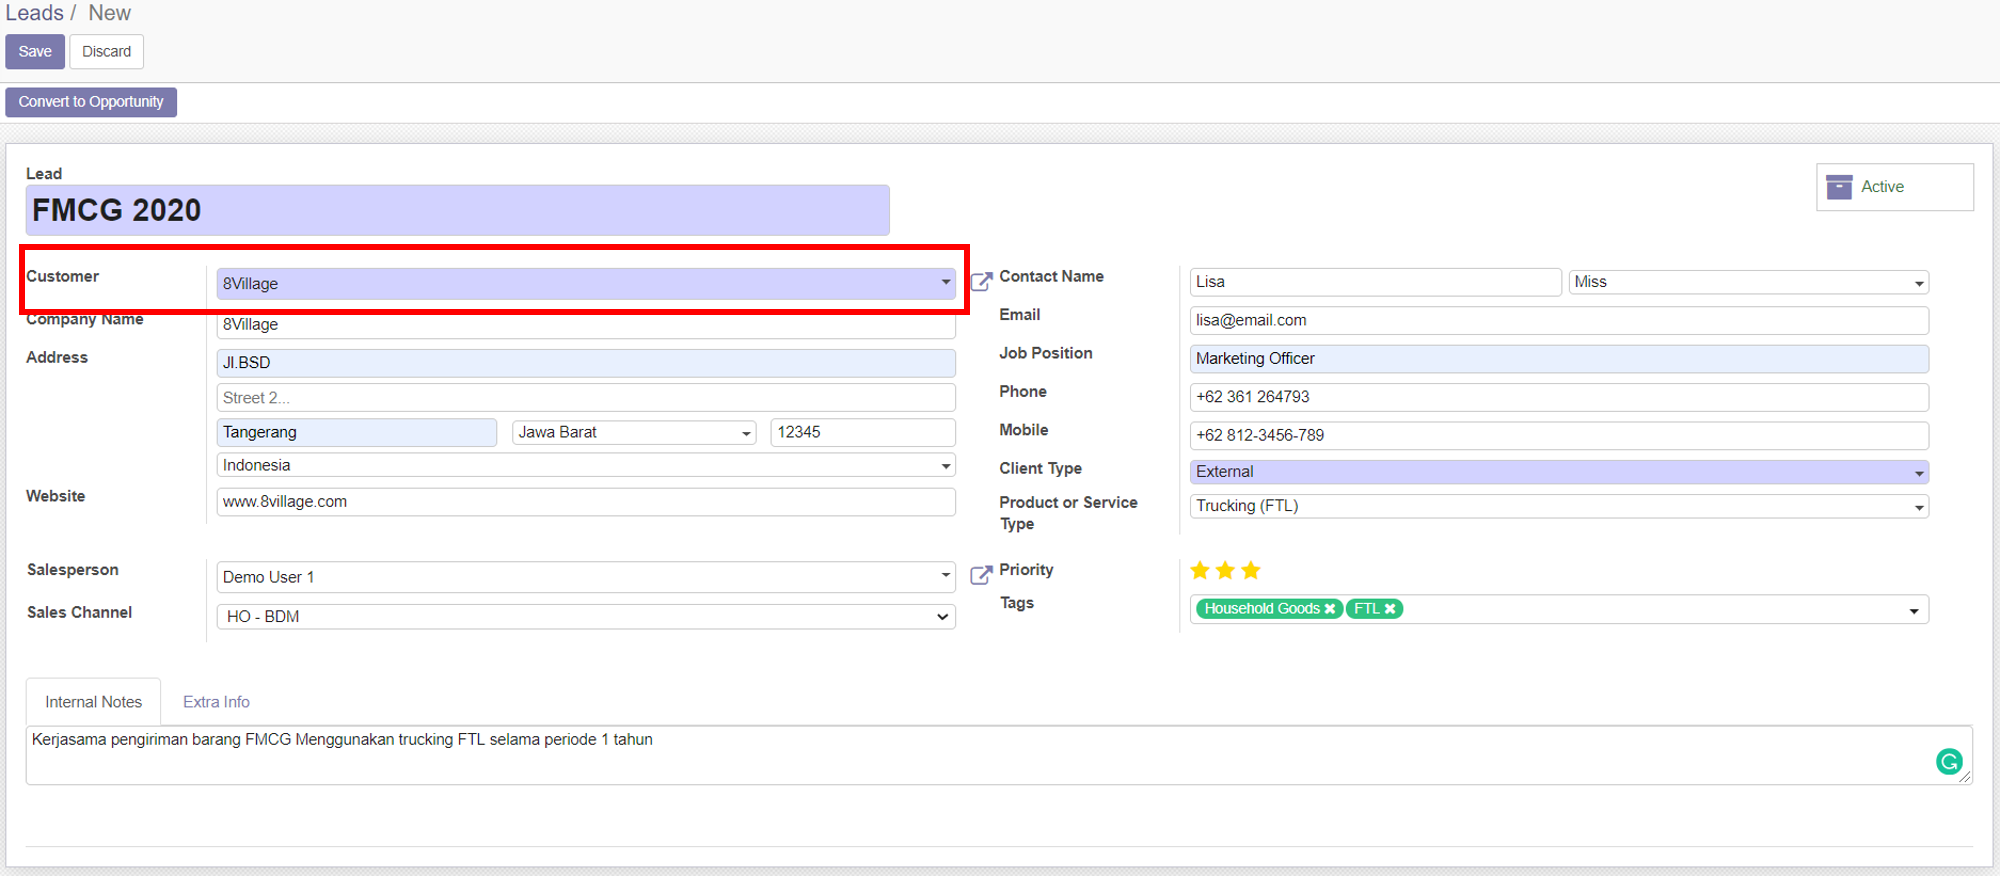Set priority to first star
The height and width of the screenshot is (876, 2000).
(x=1200, y=570)
